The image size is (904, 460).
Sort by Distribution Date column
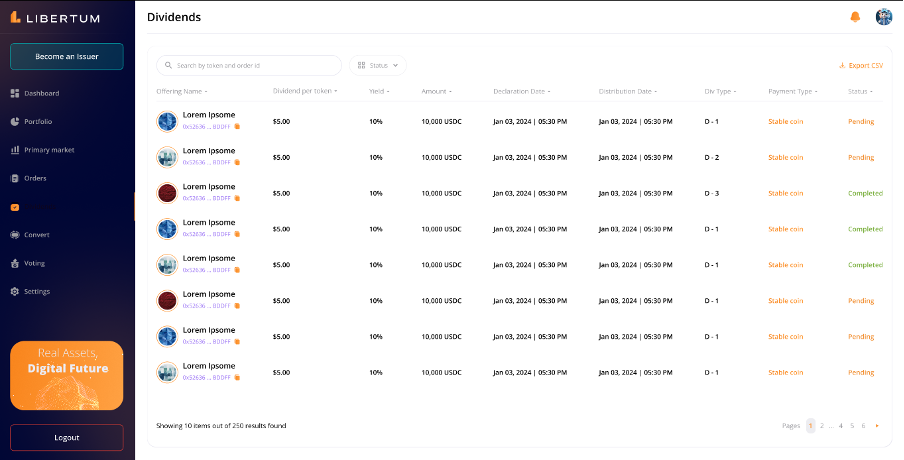[627, 91]
